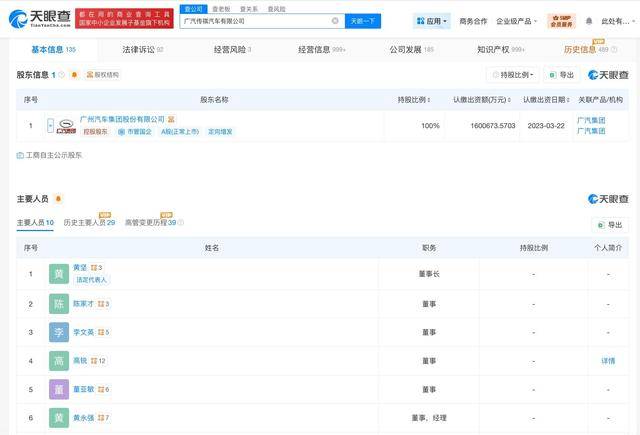This screenshot has height=435, width=640.
Task: Open the 持股比例 filter dropdown
Action: coord(513,75)
